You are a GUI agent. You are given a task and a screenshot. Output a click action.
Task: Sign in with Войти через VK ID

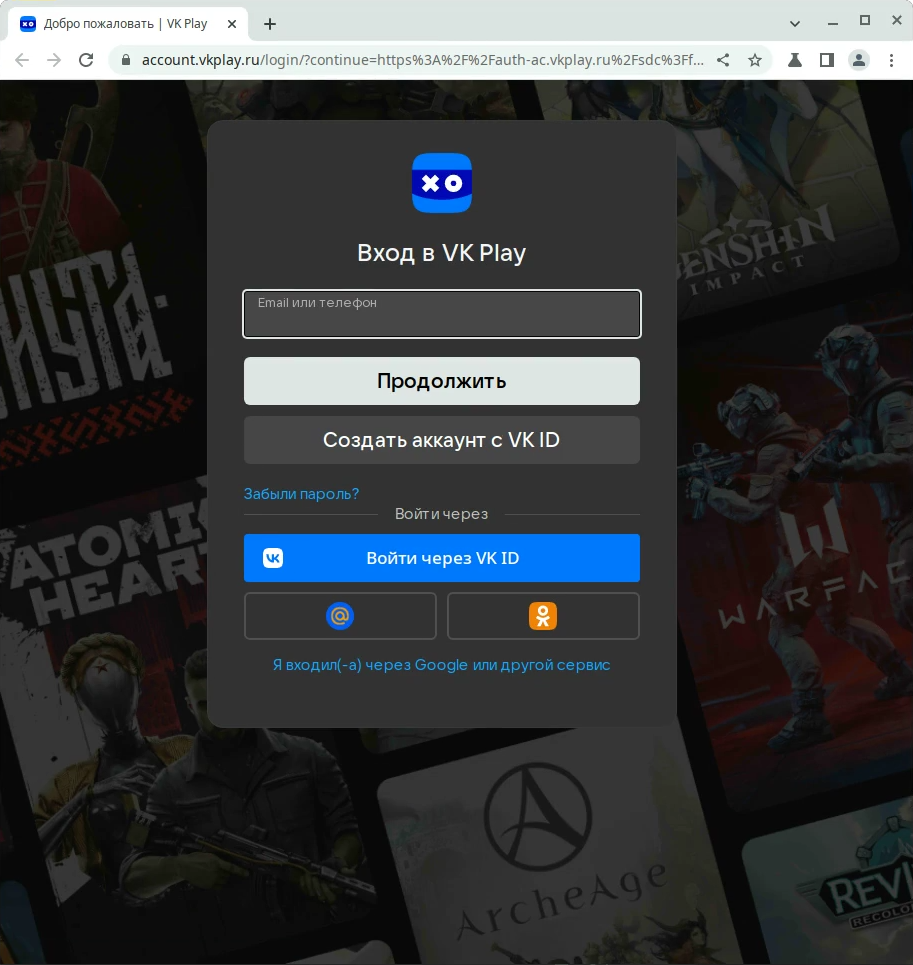click(x=442, y=558)
